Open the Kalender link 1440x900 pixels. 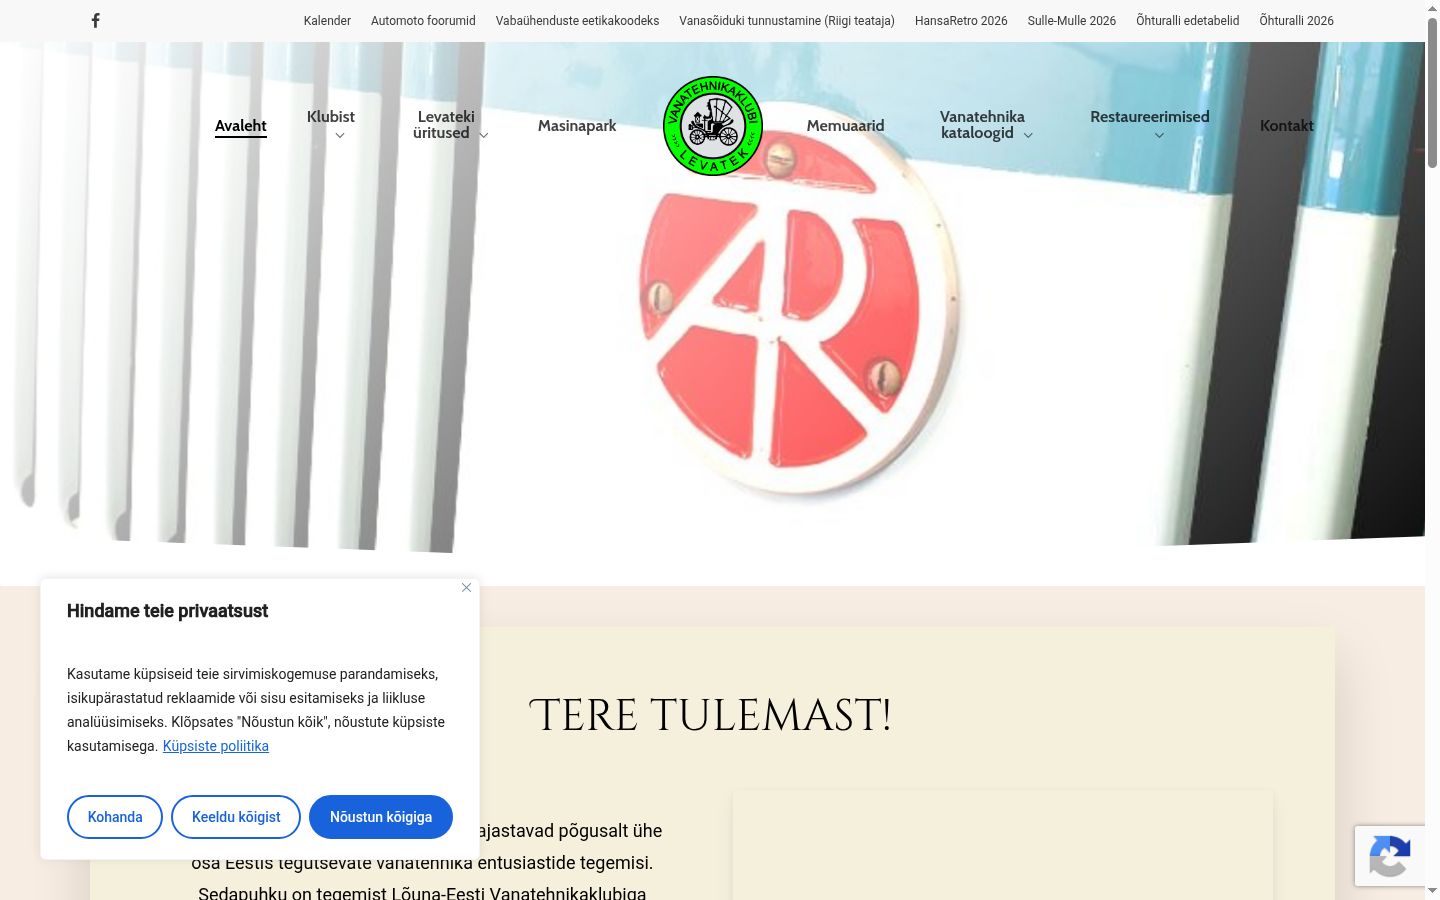[327, 21]
